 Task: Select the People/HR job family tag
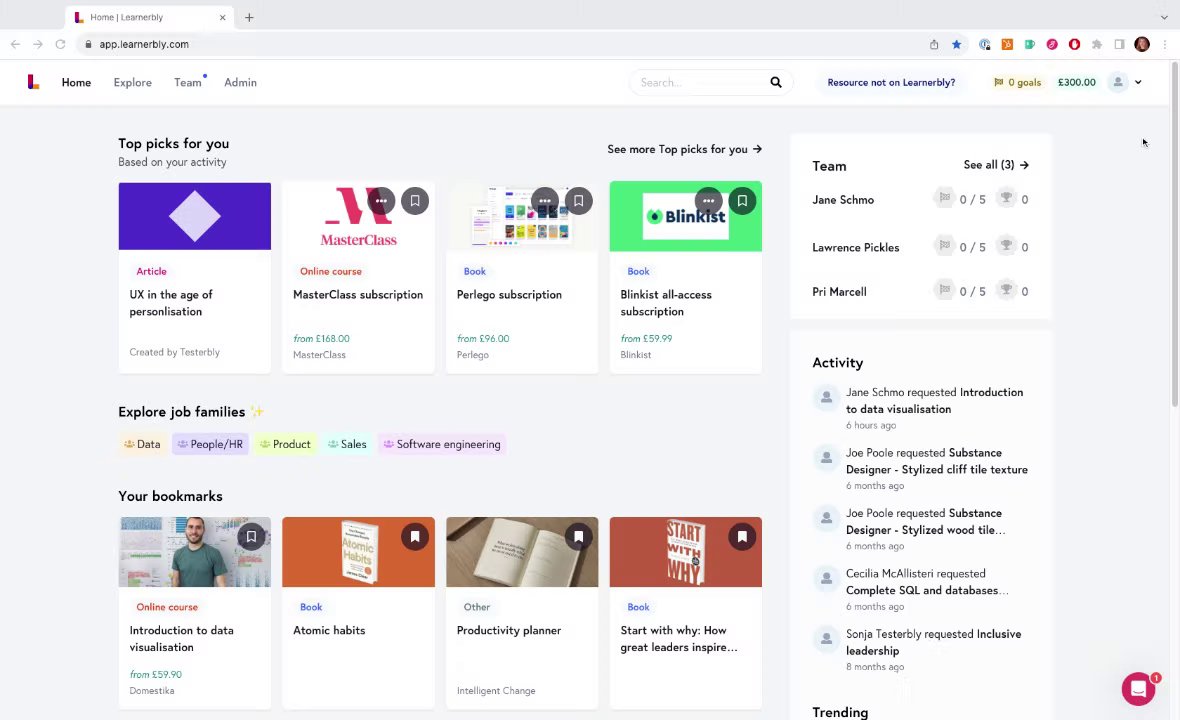pyautogui.click(x=210, y=444)
